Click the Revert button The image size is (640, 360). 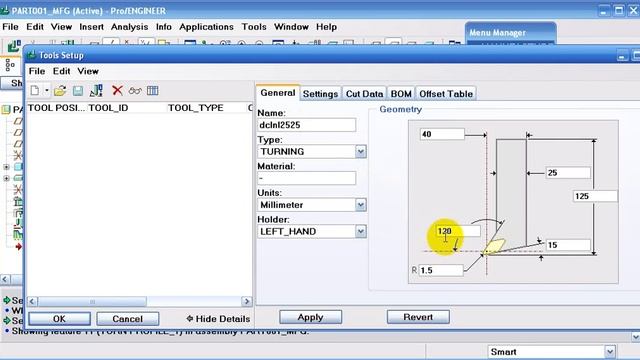pos(418,317)
